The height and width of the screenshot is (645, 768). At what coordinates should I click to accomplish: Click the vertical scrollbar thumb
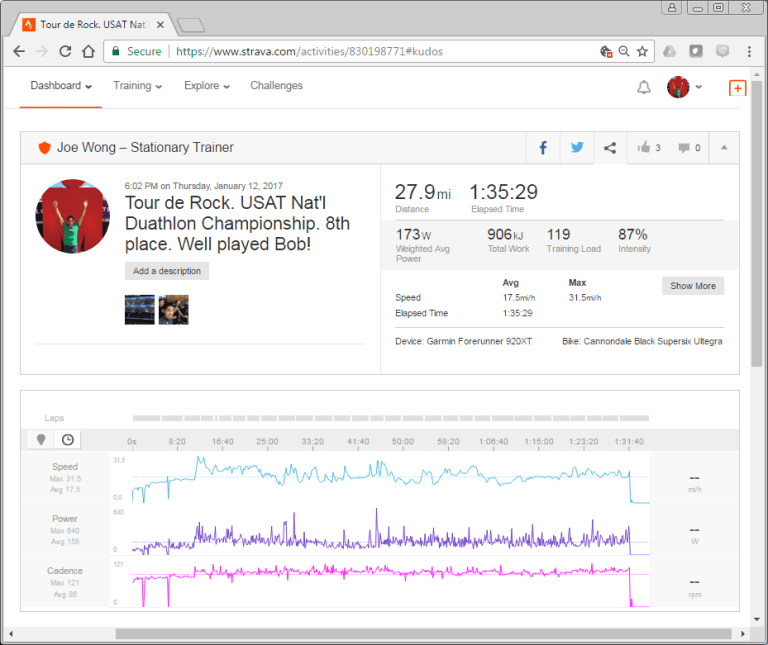757,223
